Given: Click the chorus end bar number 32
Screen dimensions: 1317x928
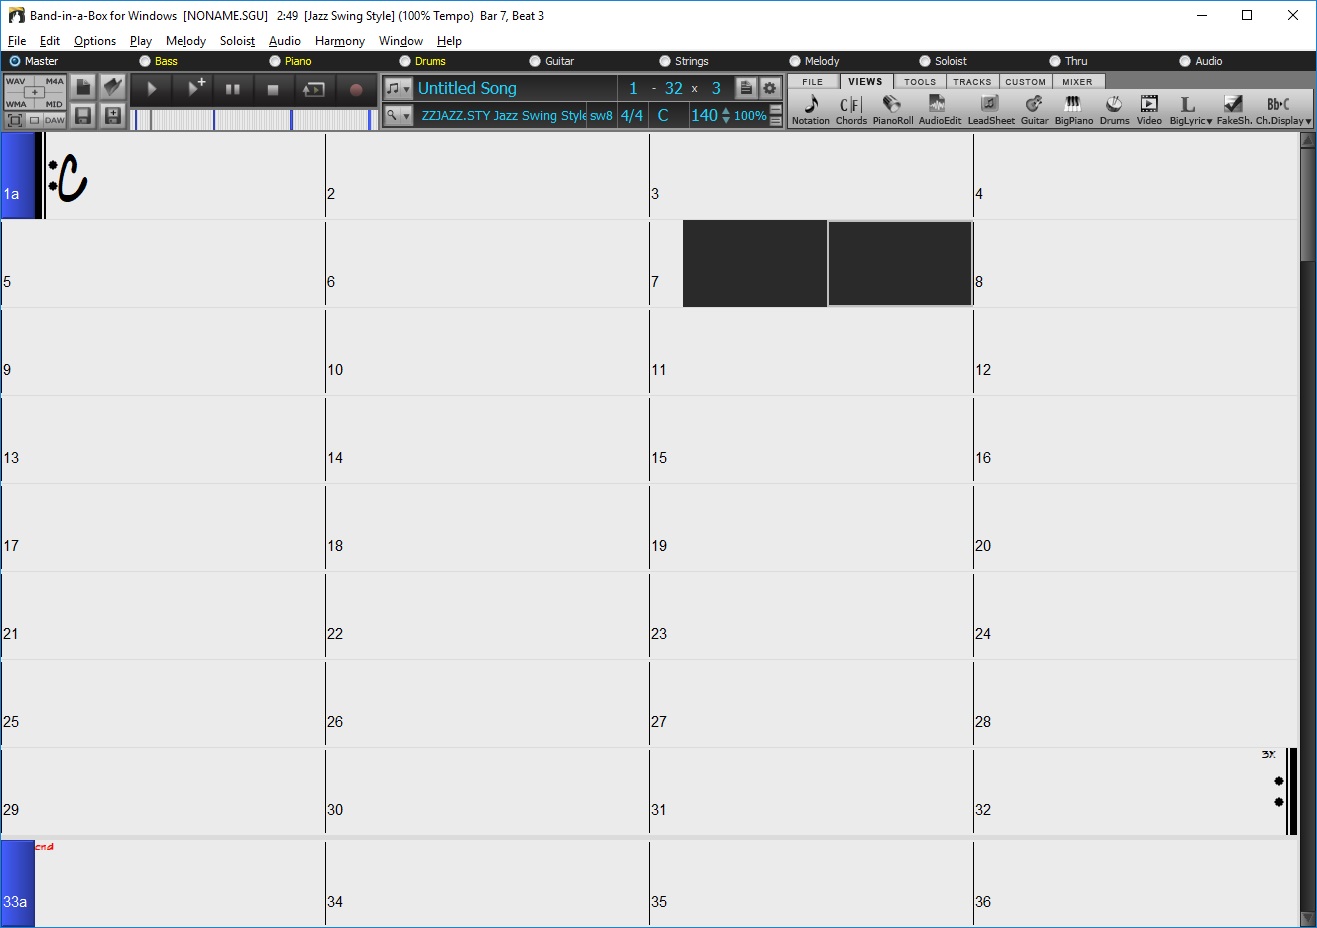Looking at the screenshot, I should click(x=674, y=88).
